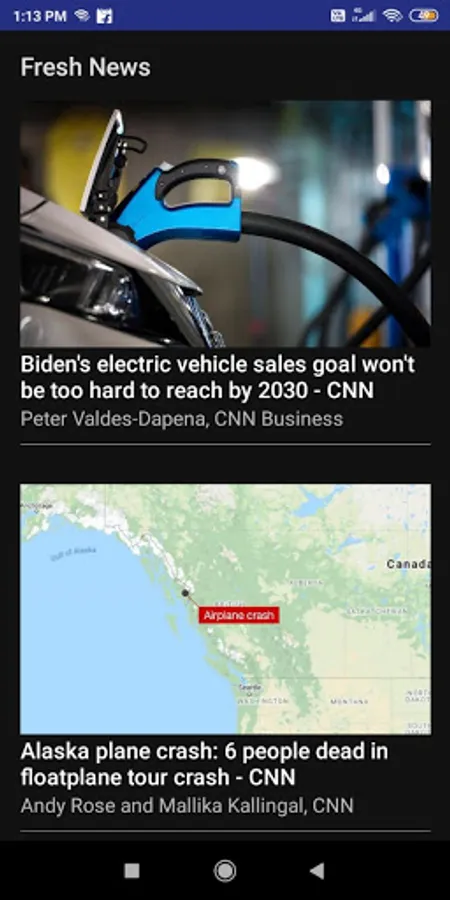Tap the 1:13 PM clock
Image resolution: width=450 pixels, height=900 pixels.
(40, 16)
